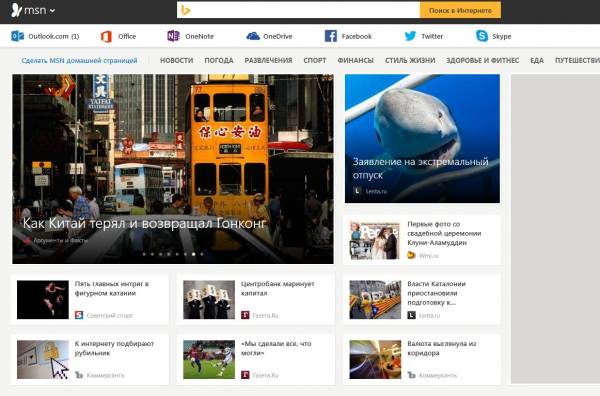Select the last carousel dot indicator
Screen dimensions: 600x396
click(x=202, y=254)
